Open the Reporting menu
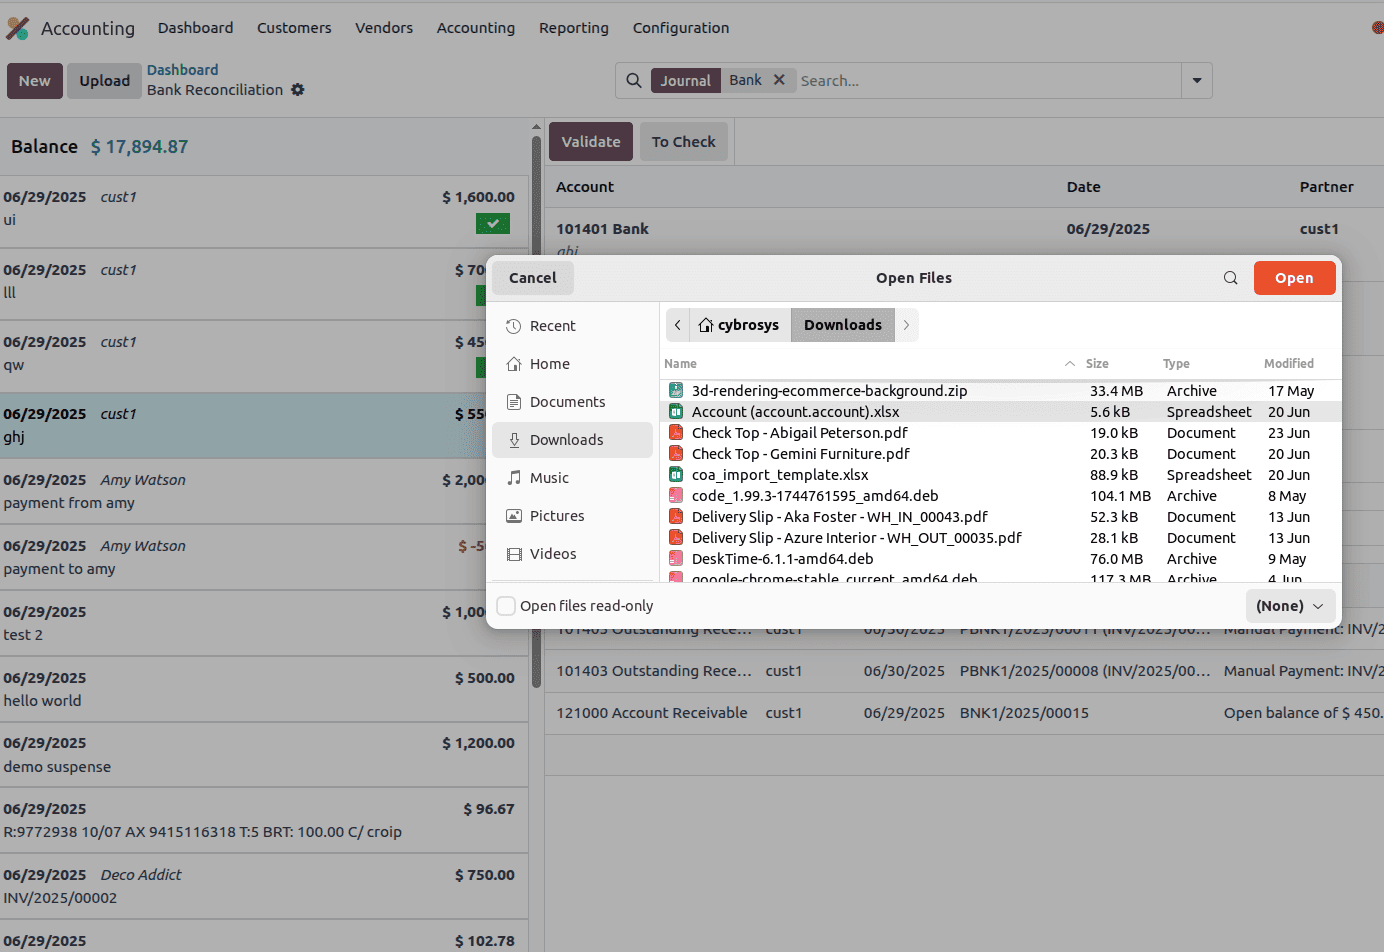This screenshot has width=1384, height=952. pyautogui.click(x=574, y=28)
